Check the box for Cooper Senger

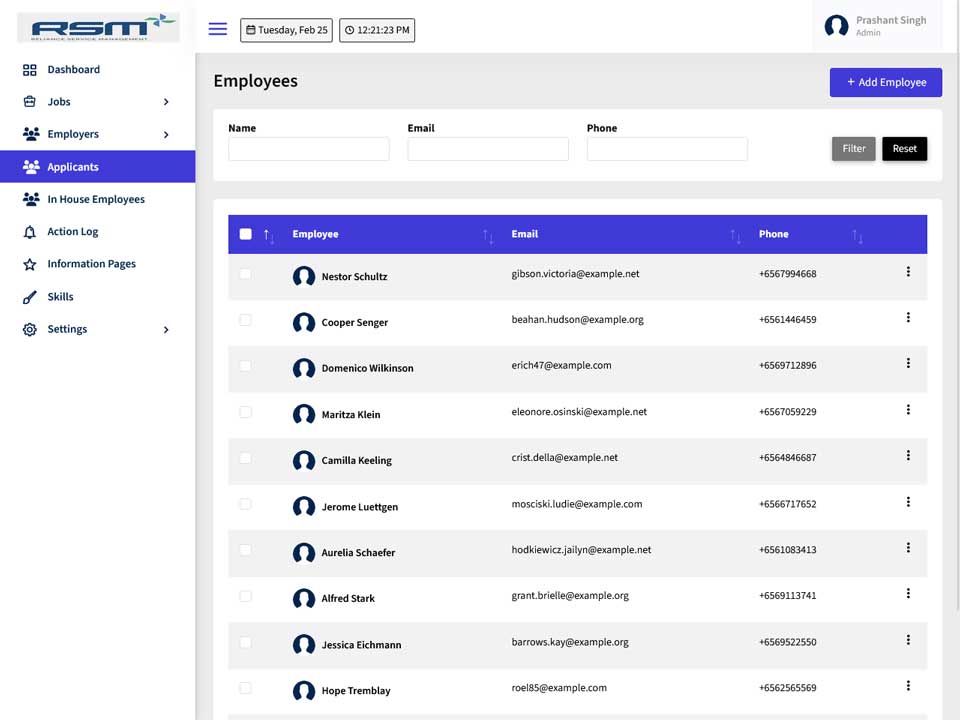pyautogui.click(x=246, y=320)
